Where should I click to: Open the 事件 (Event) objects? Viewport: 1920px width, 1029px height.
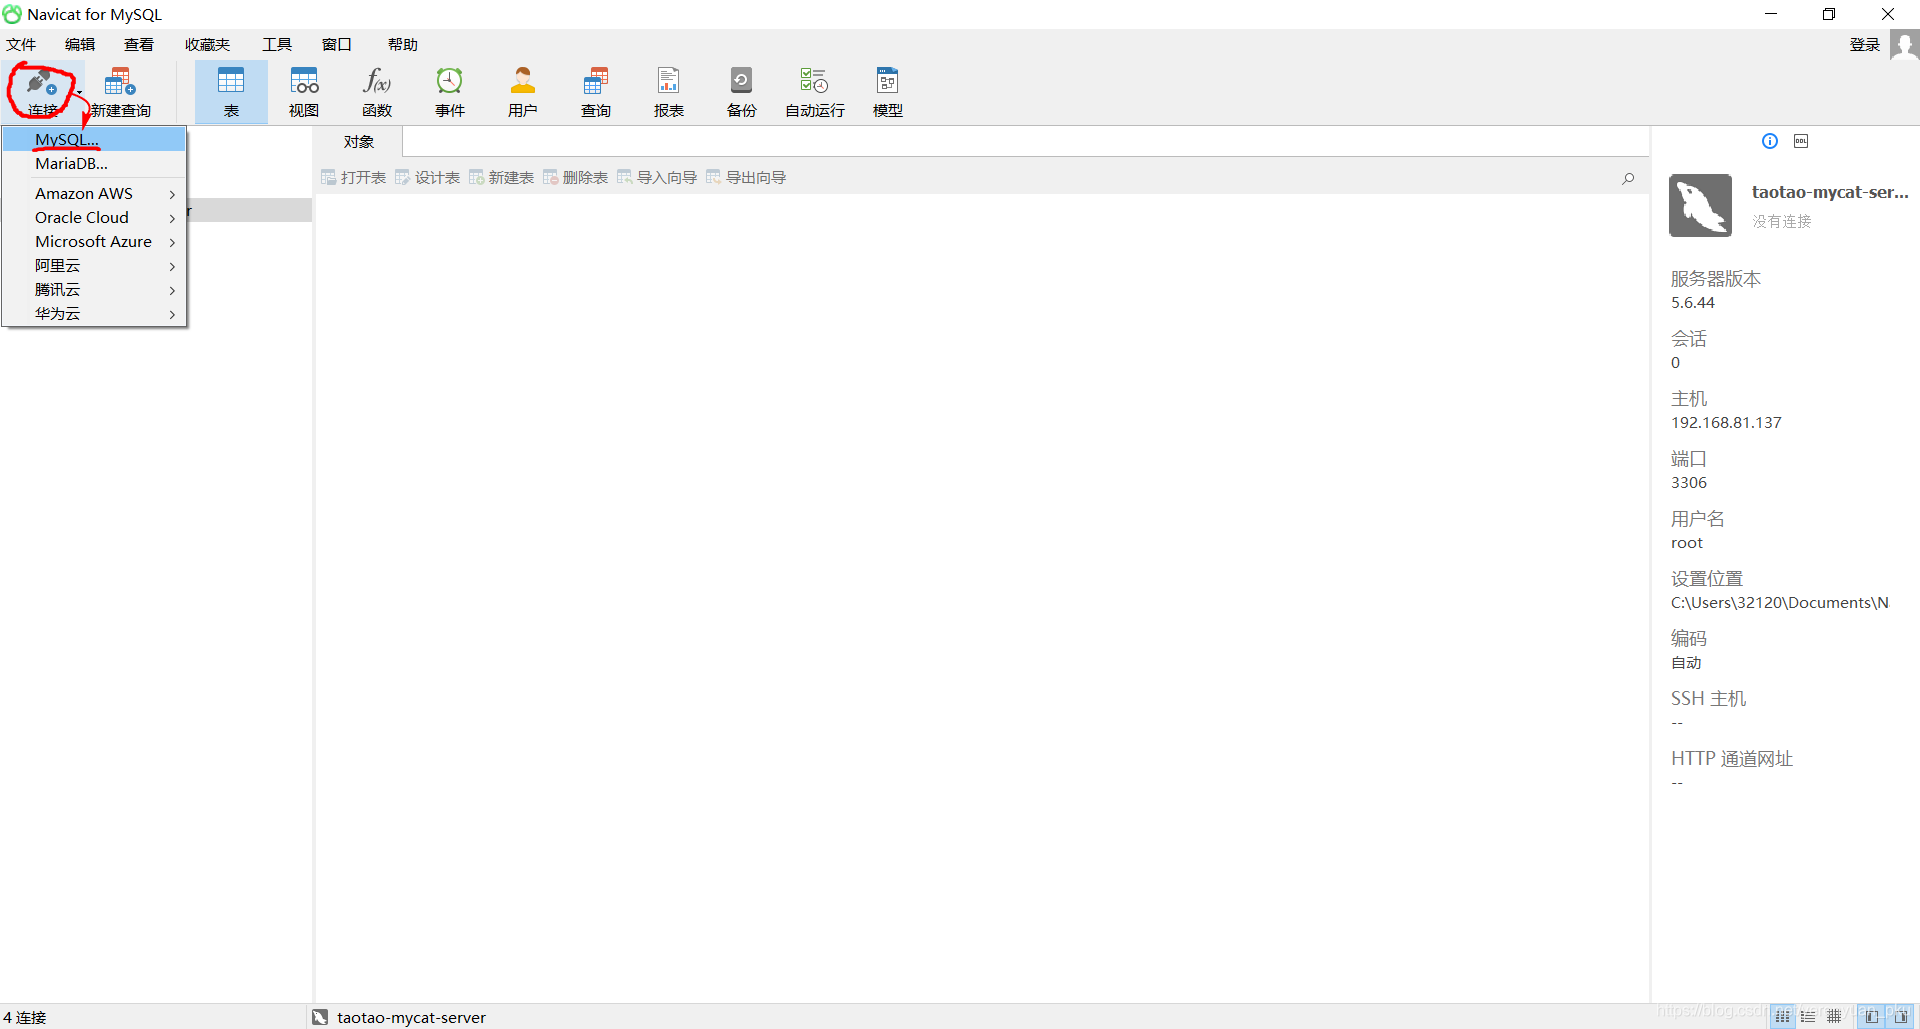pyautogui.click(x=450, y=92)
